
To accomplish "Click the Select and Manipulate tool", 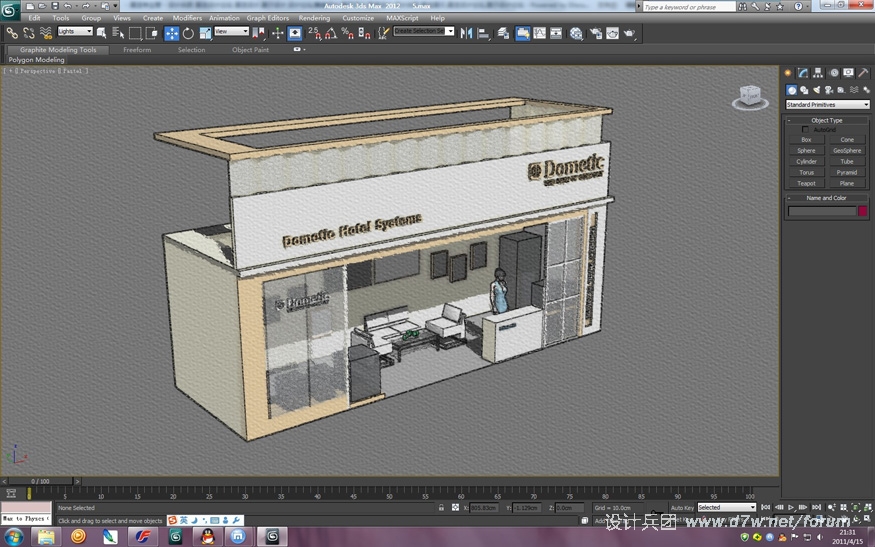I will 277,33.
